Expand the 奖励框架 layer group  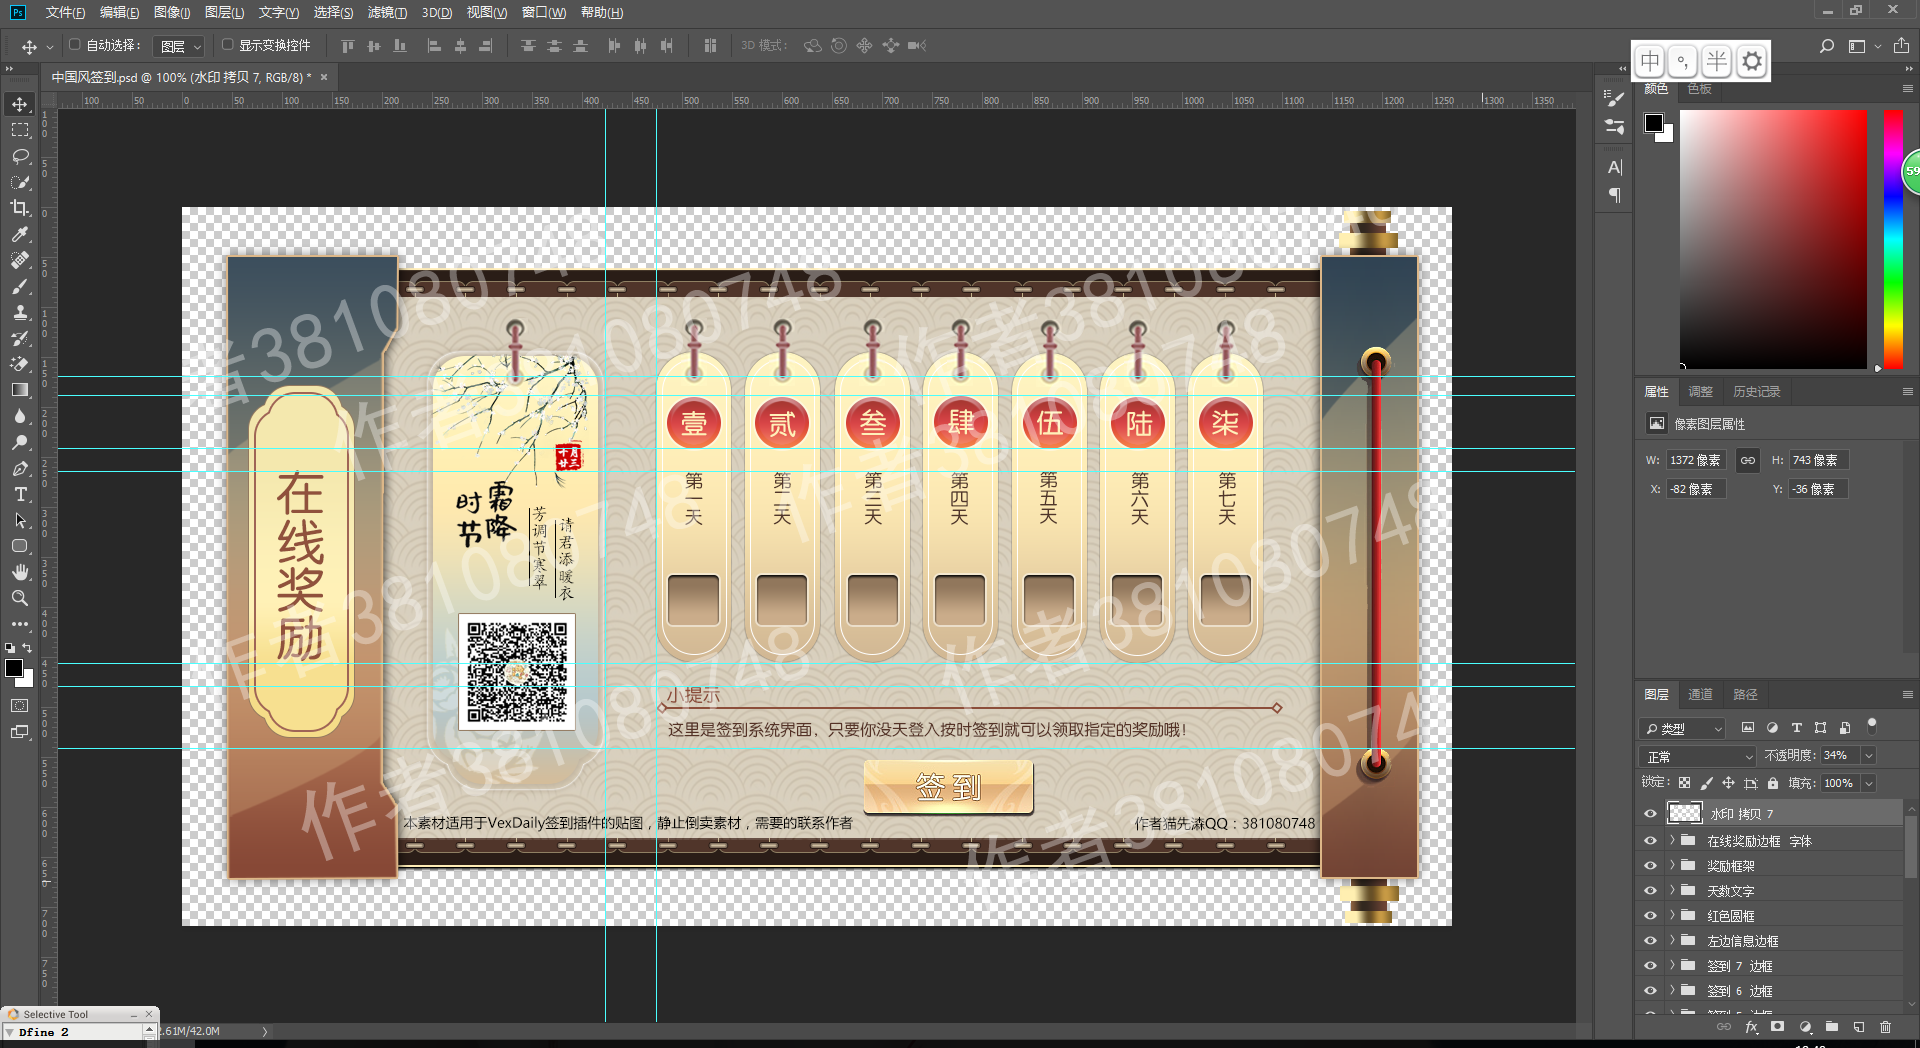click(x=1671, y=866)
